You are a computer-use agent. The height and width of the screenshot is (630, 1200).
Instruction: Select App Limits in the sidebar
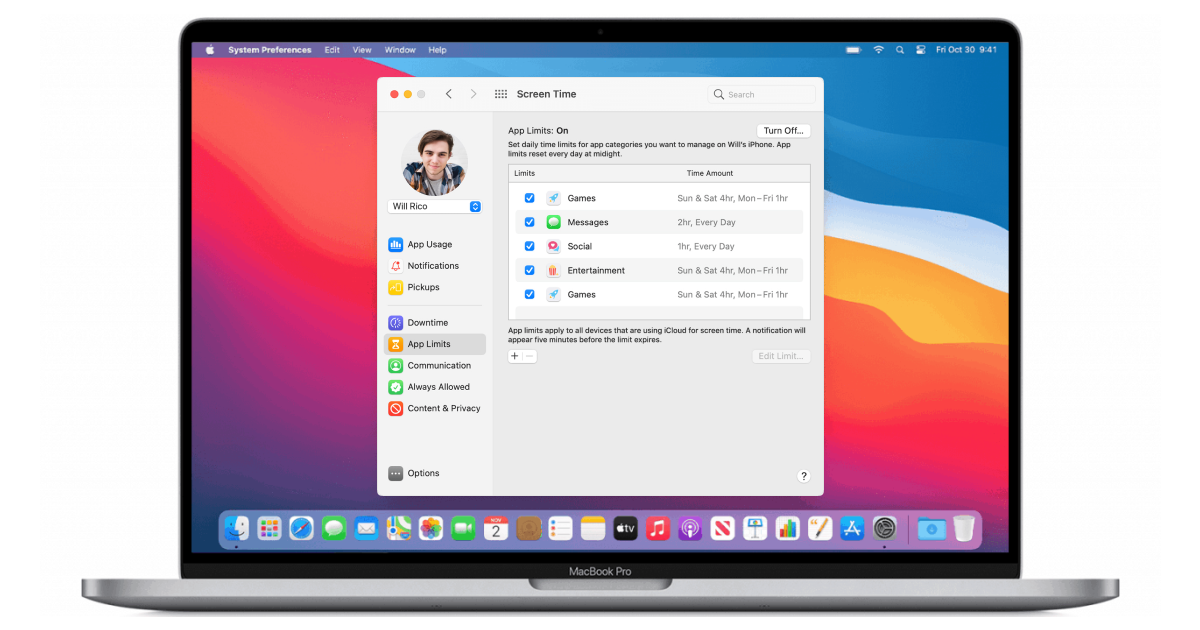click(x=434, y=344)
